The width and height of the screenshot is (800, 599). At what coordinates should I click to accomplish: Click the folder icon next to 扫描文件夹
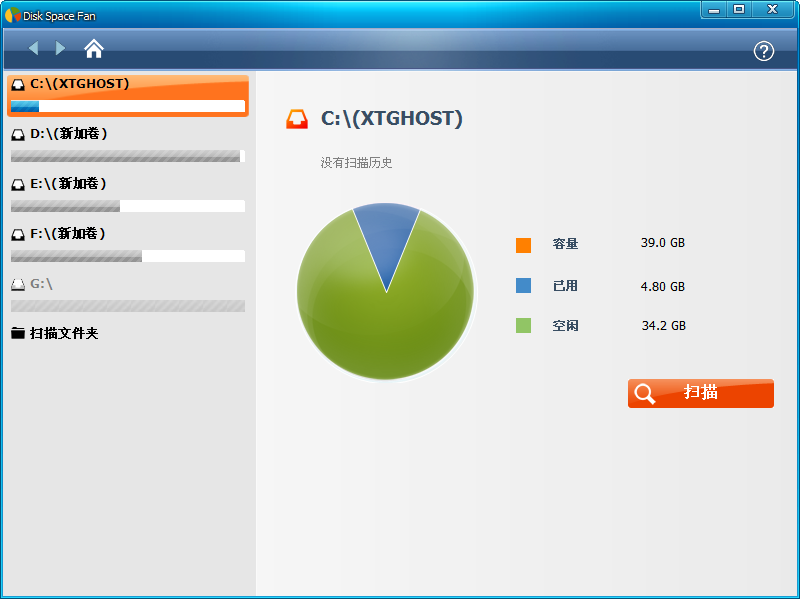(18, 333)
